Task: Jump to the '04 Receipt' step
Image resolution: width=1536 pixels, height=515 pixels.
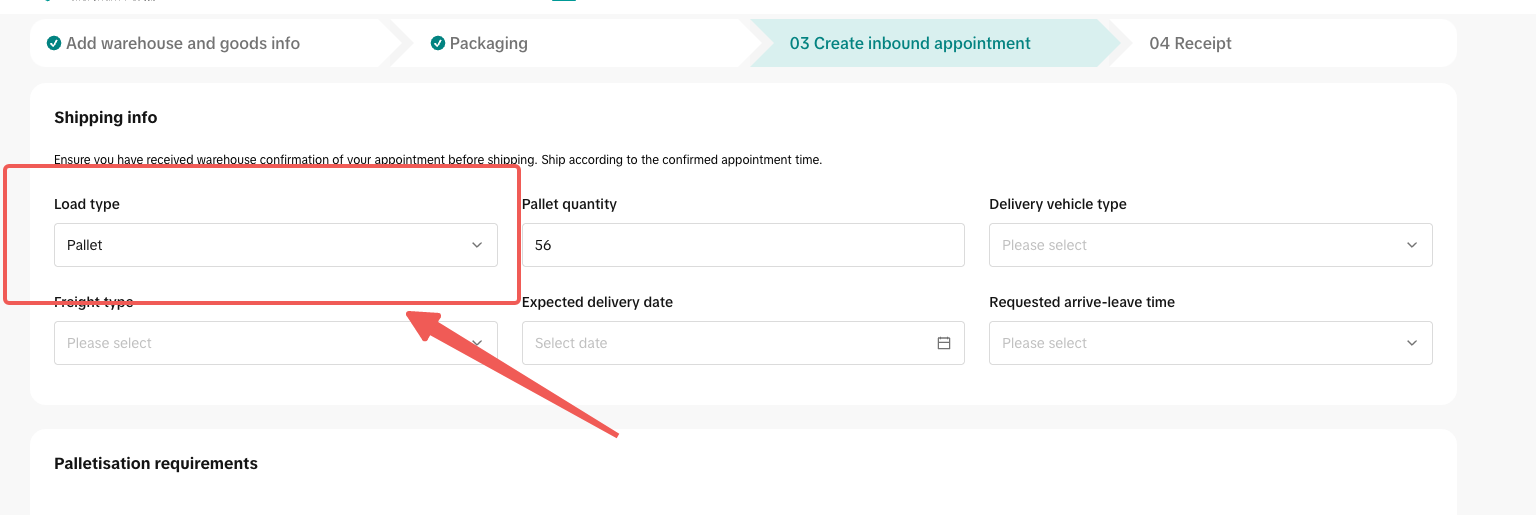Action: [x=1190, y=44]
